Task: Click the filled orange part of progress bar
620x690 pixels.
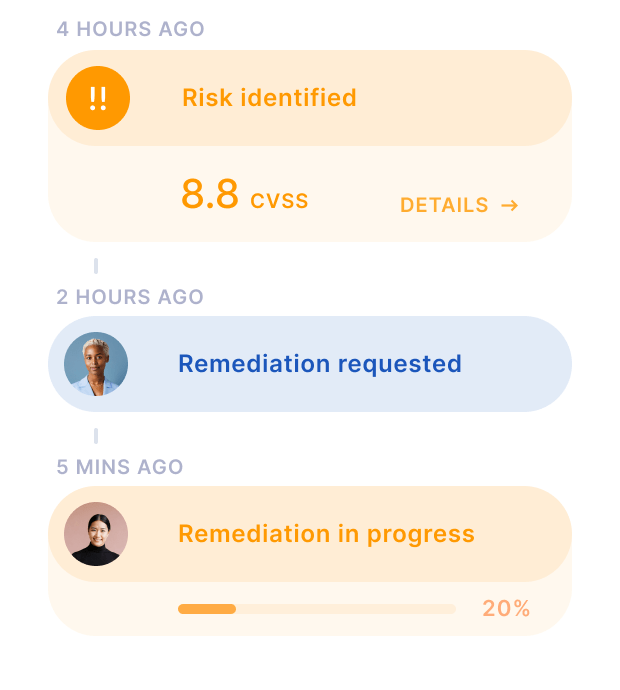Action: pyautogui.click(x=207, y=609)
